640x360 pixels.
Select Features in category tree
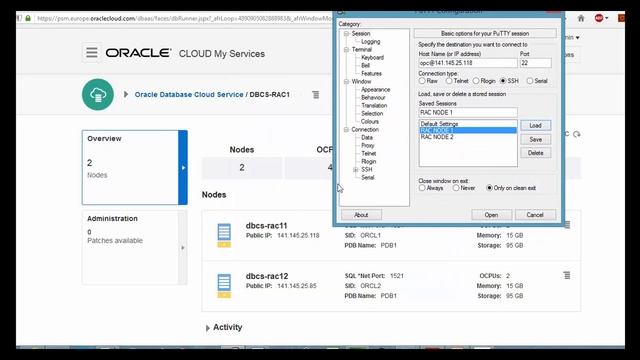pyautogui.click(x=371, y=73)
